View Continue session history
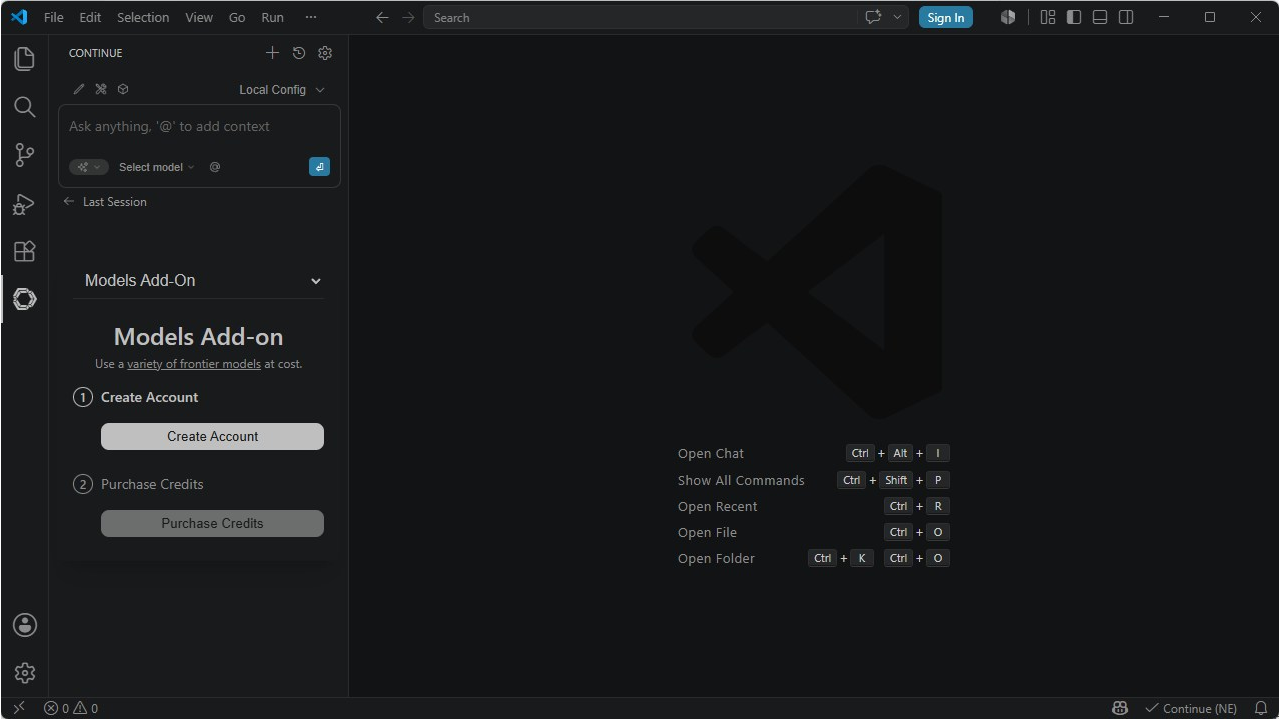The width and height of the screenshot is (1280, 720). (x=298, y=53)
